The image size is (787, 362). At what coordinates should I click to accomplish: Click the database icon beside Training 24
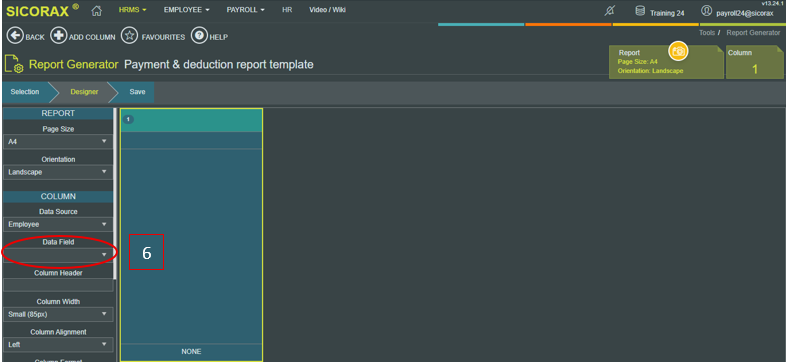pos(640,11)
